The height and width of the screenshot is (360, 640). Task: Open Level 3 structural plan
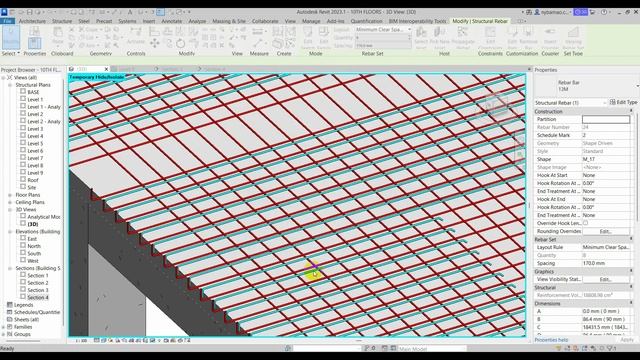tap(35, 129)
